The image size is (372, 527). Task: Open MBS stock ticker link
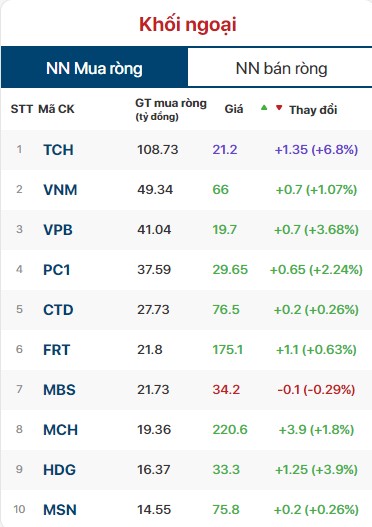59,390
